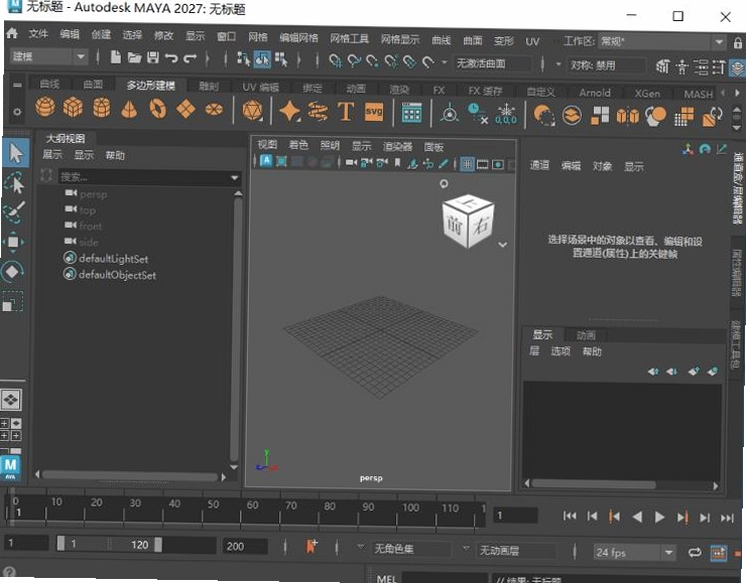Activate the Lasso Select tool
746x583 pixels.
14,184
